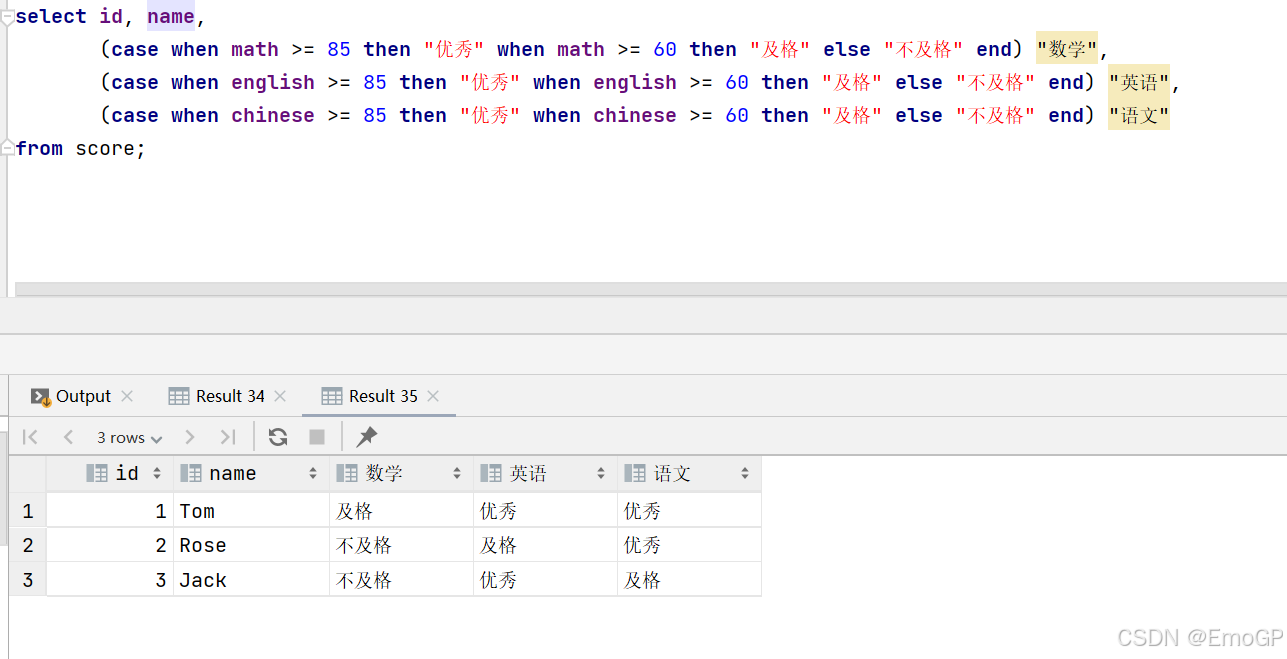Click Jack's 语文 cell 及格
The image size is (1287, 659).
tap(690, 580)
